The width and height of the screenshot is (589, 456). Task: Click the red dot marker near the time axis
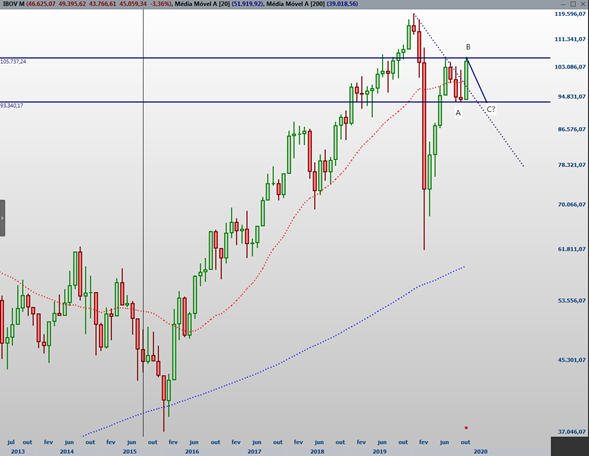click(x=466, y=427)
